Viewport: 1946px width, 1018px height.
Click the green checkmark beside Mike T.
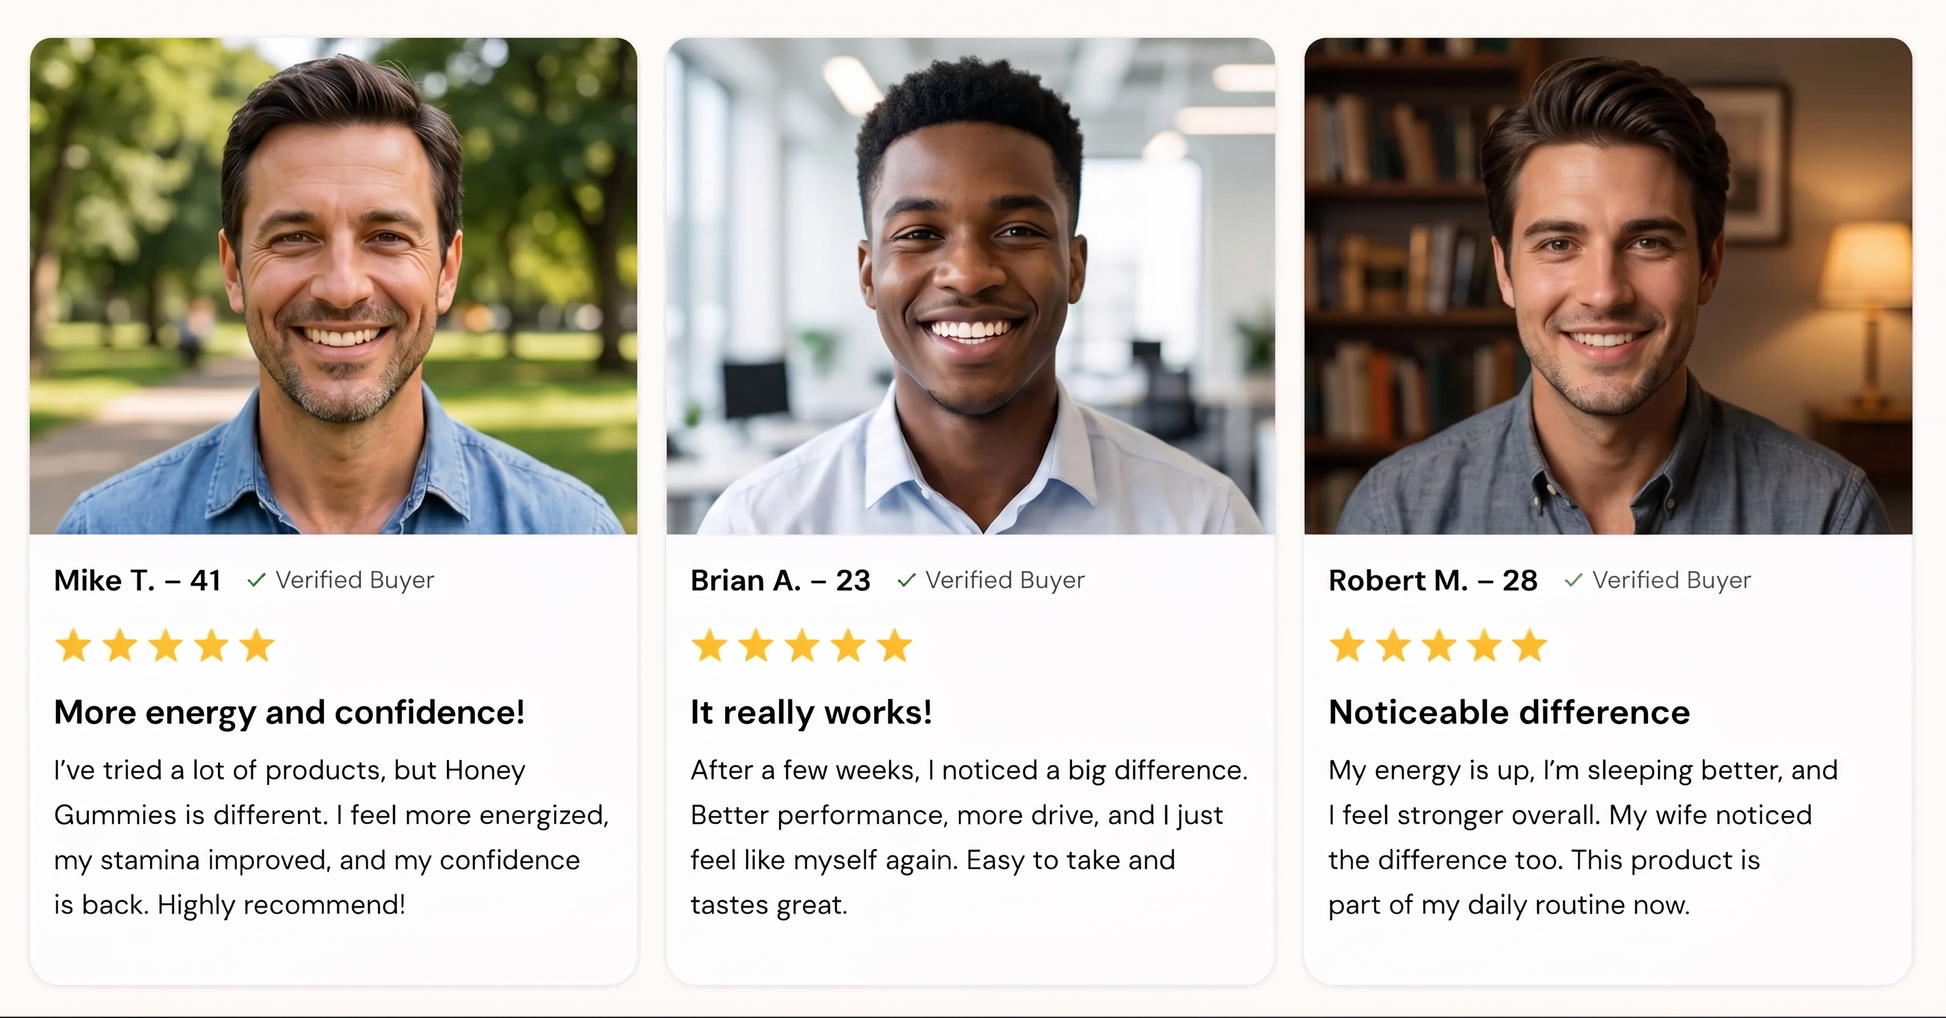(256, 580)
